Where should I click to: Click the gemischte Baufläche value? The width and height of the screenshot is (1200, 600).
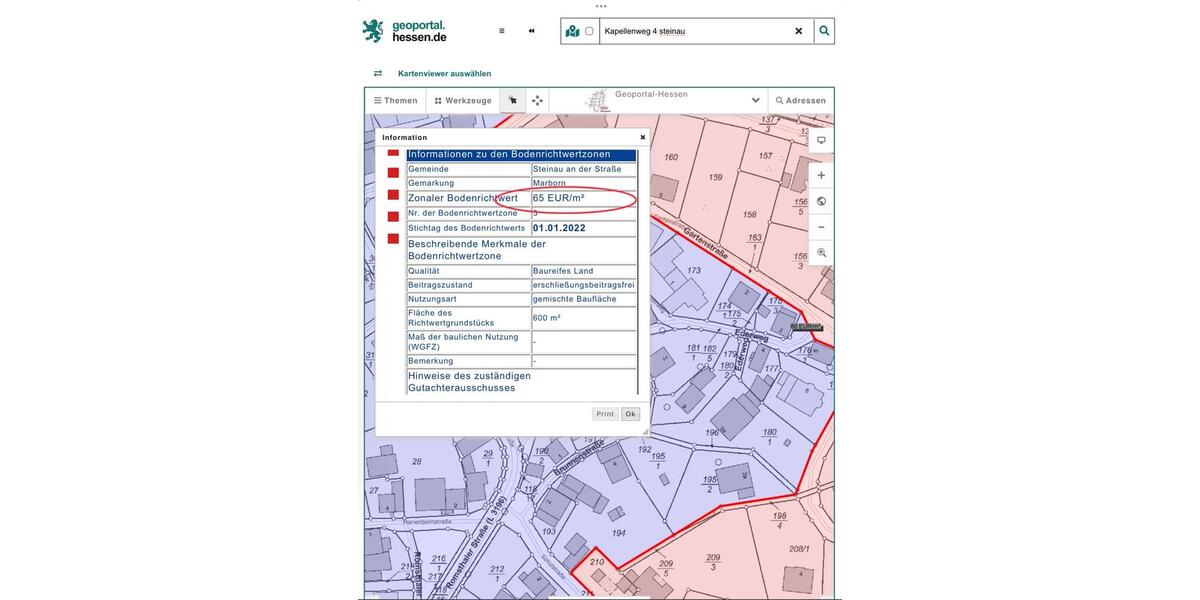[x=575, y=299]
